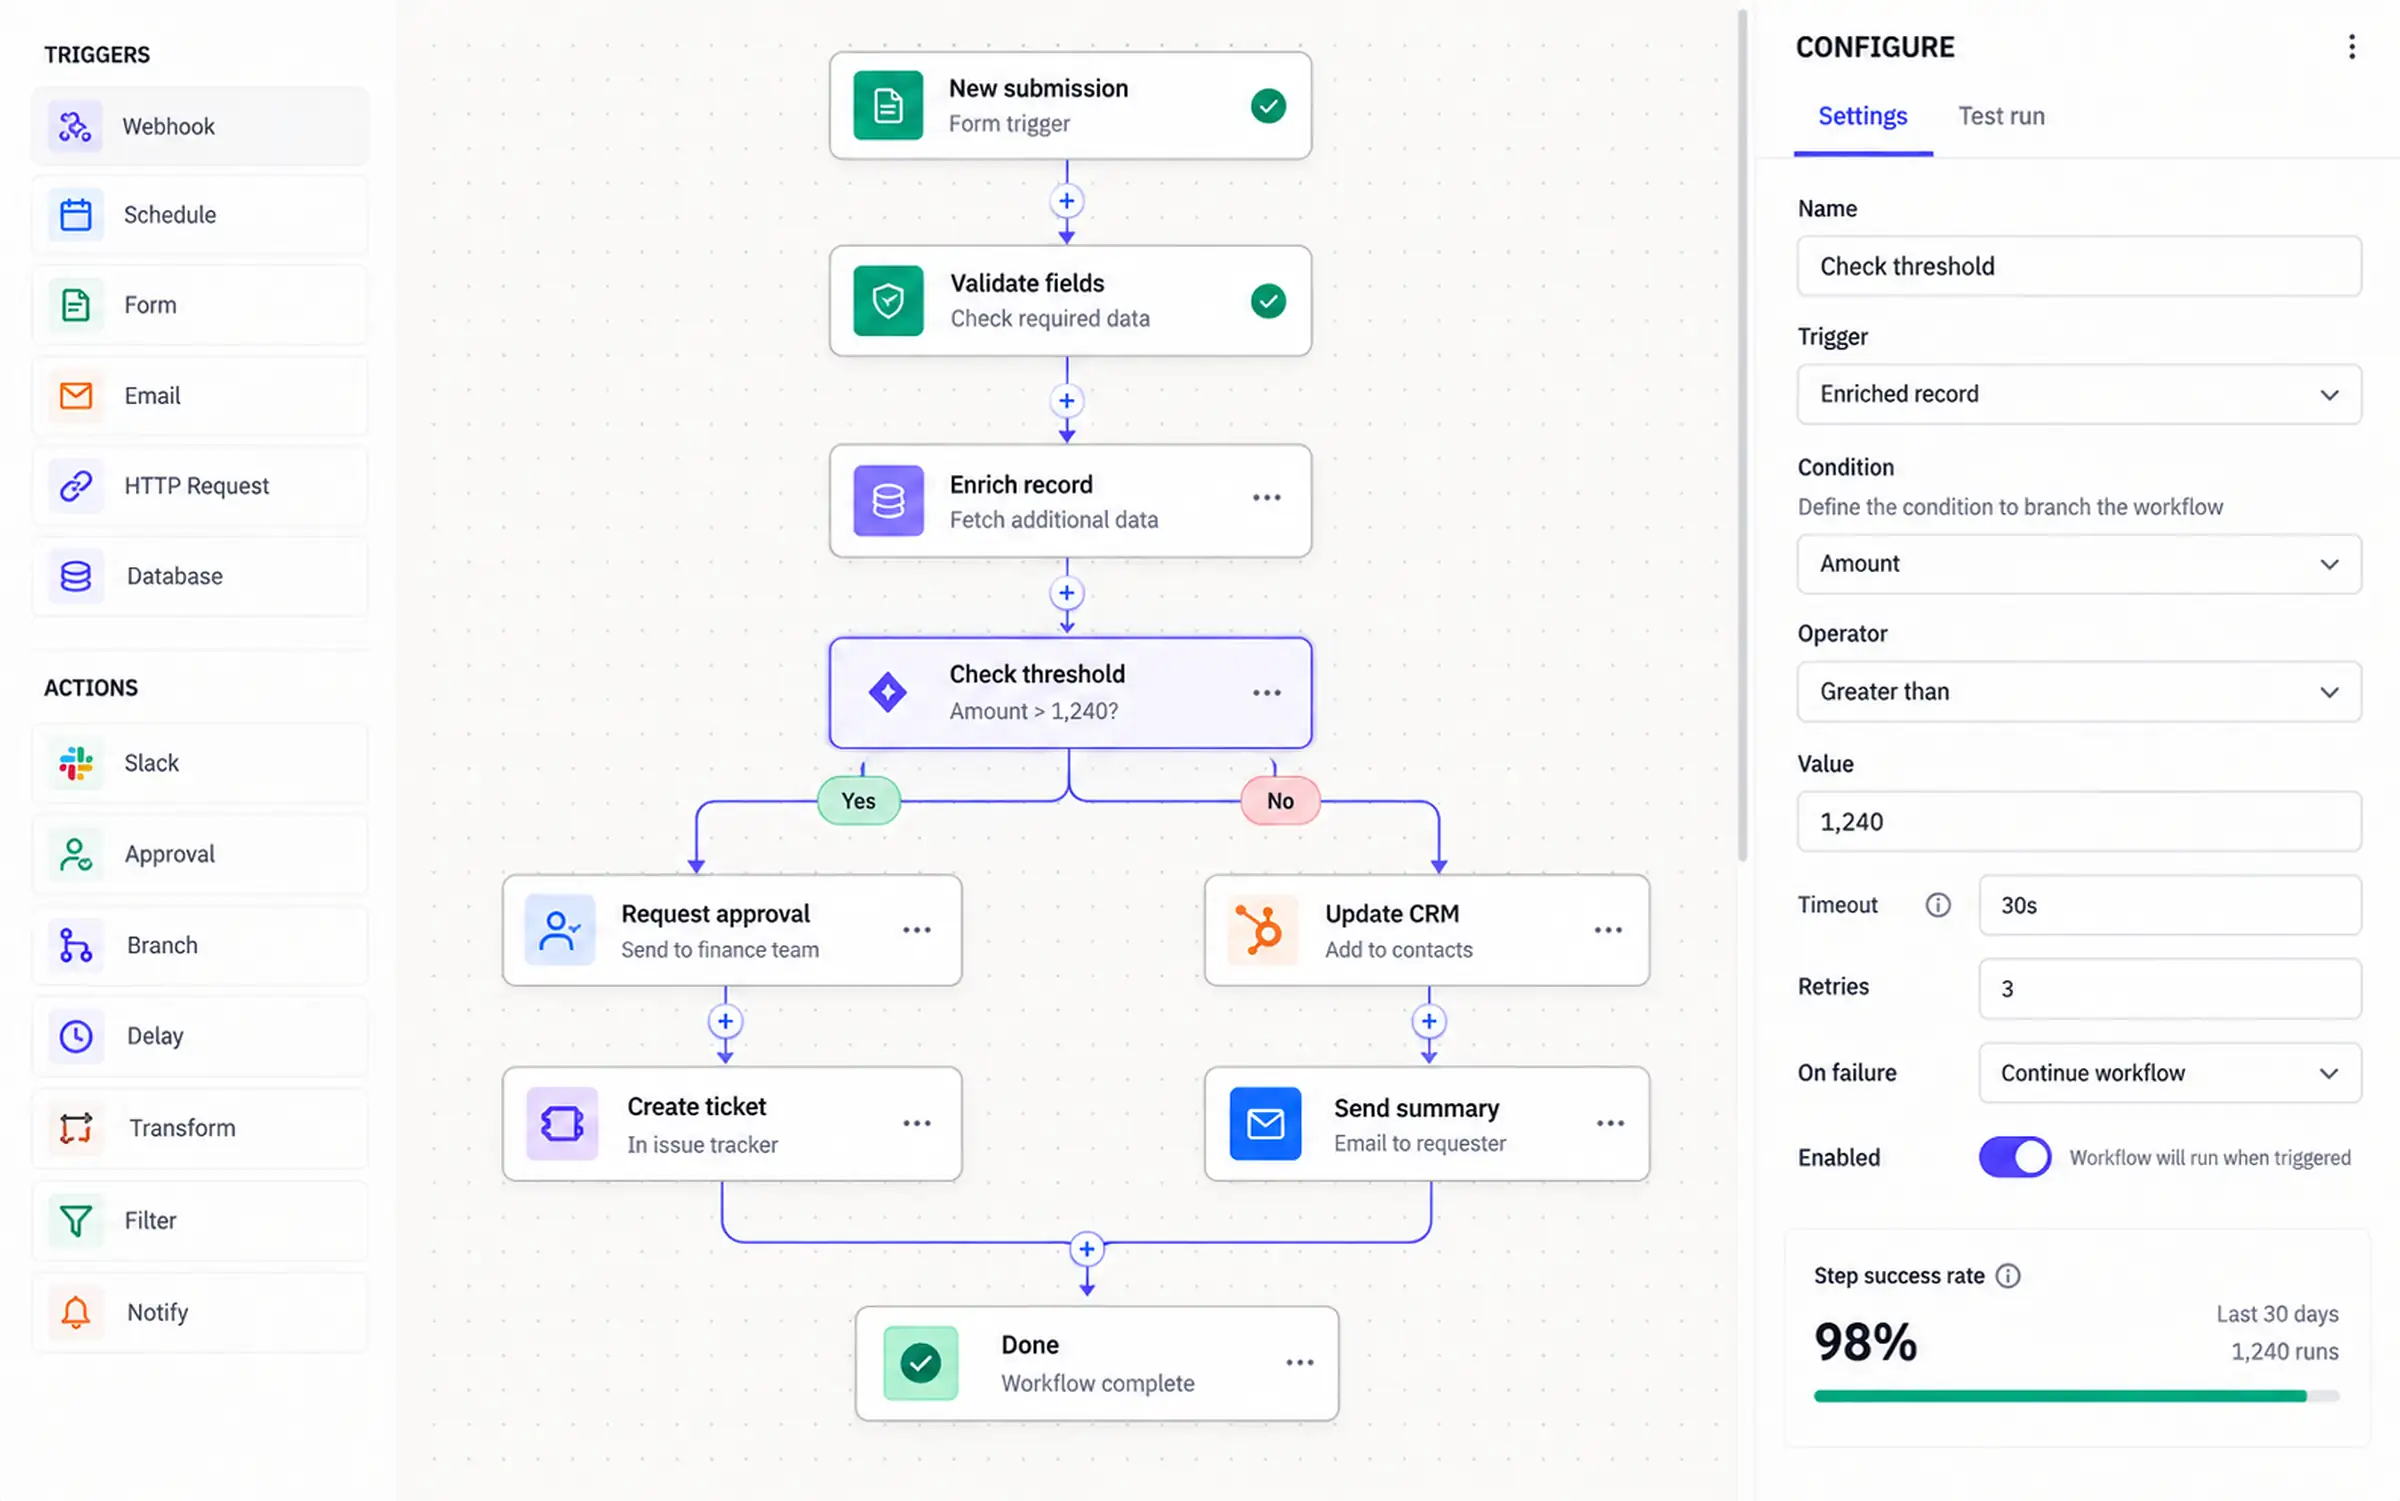Pick the Schedule calendar icon
The image size is (2400, 1501).
(75, 214)
